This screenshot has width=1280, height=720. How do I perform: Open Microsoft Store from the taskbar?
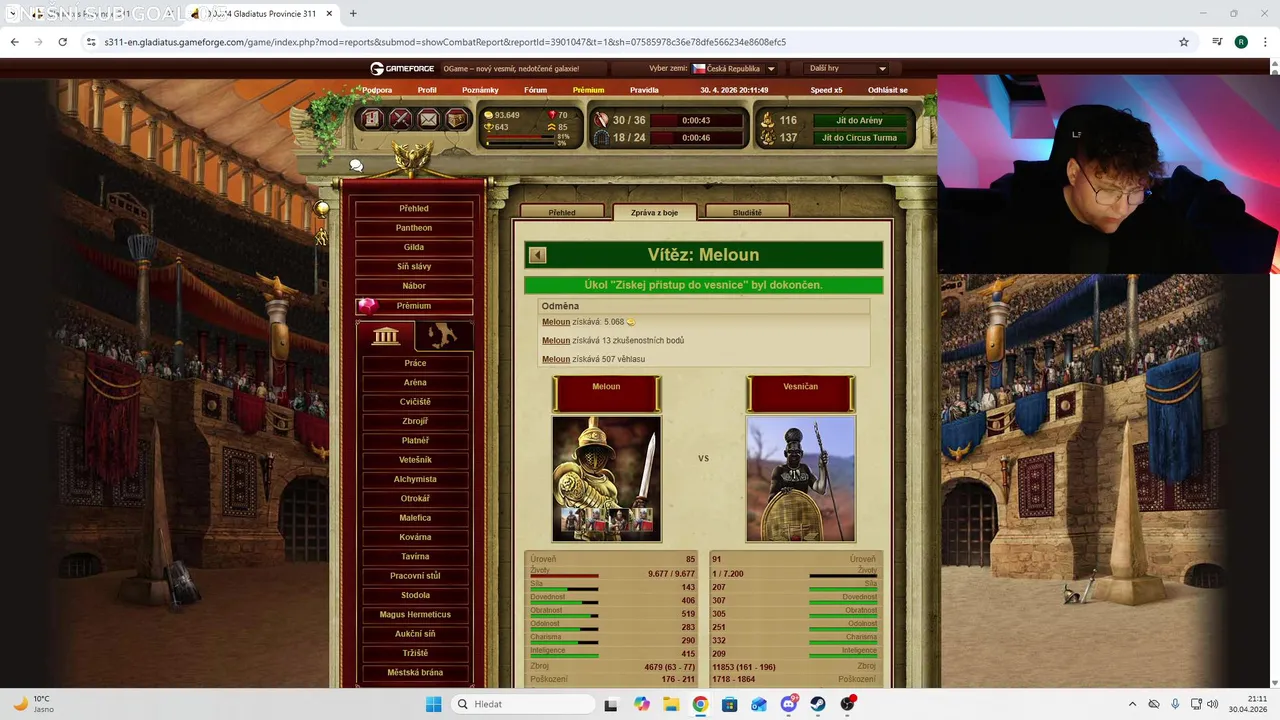pos(730,704)
